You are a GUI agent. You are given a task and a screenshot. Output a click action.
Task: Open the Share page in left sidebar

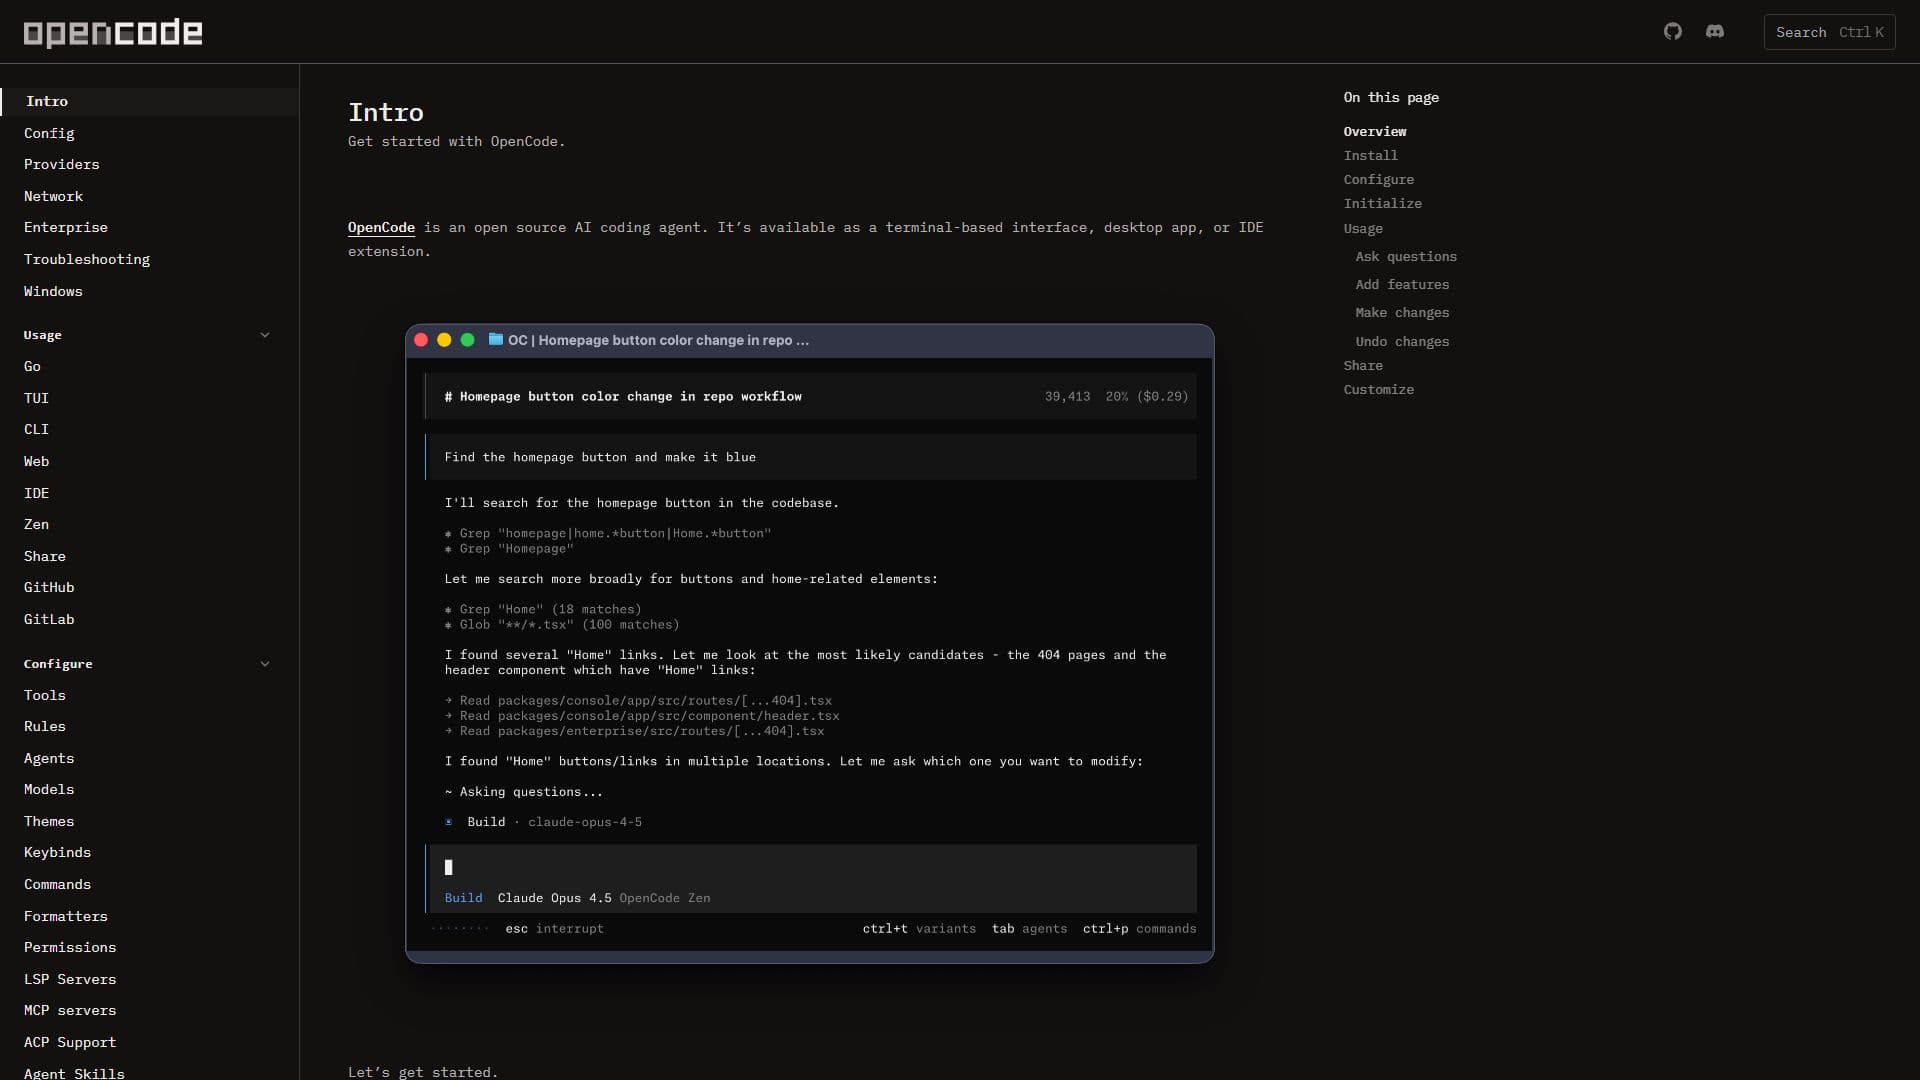pos(45,556)
